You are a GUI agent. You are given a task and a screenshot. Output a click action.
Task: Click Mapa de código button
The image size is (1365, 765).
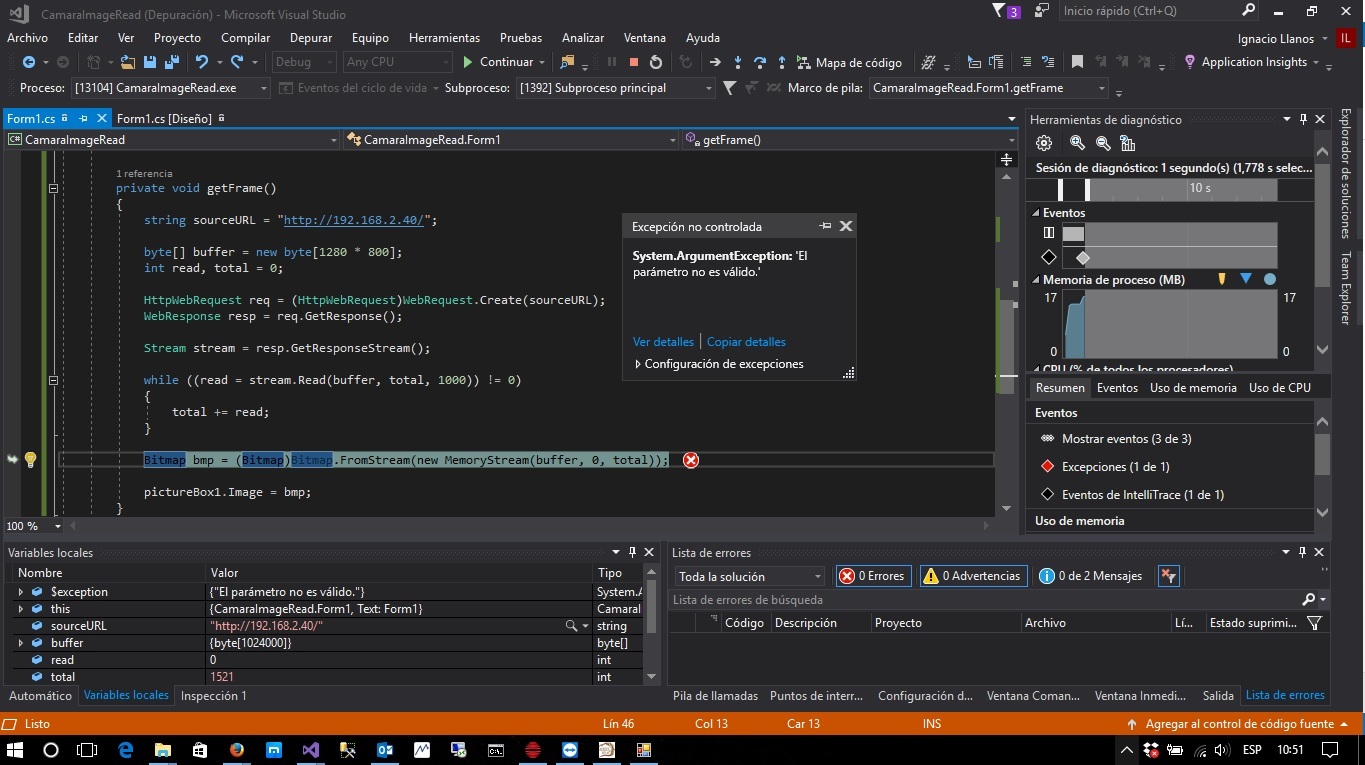(849, 62)
